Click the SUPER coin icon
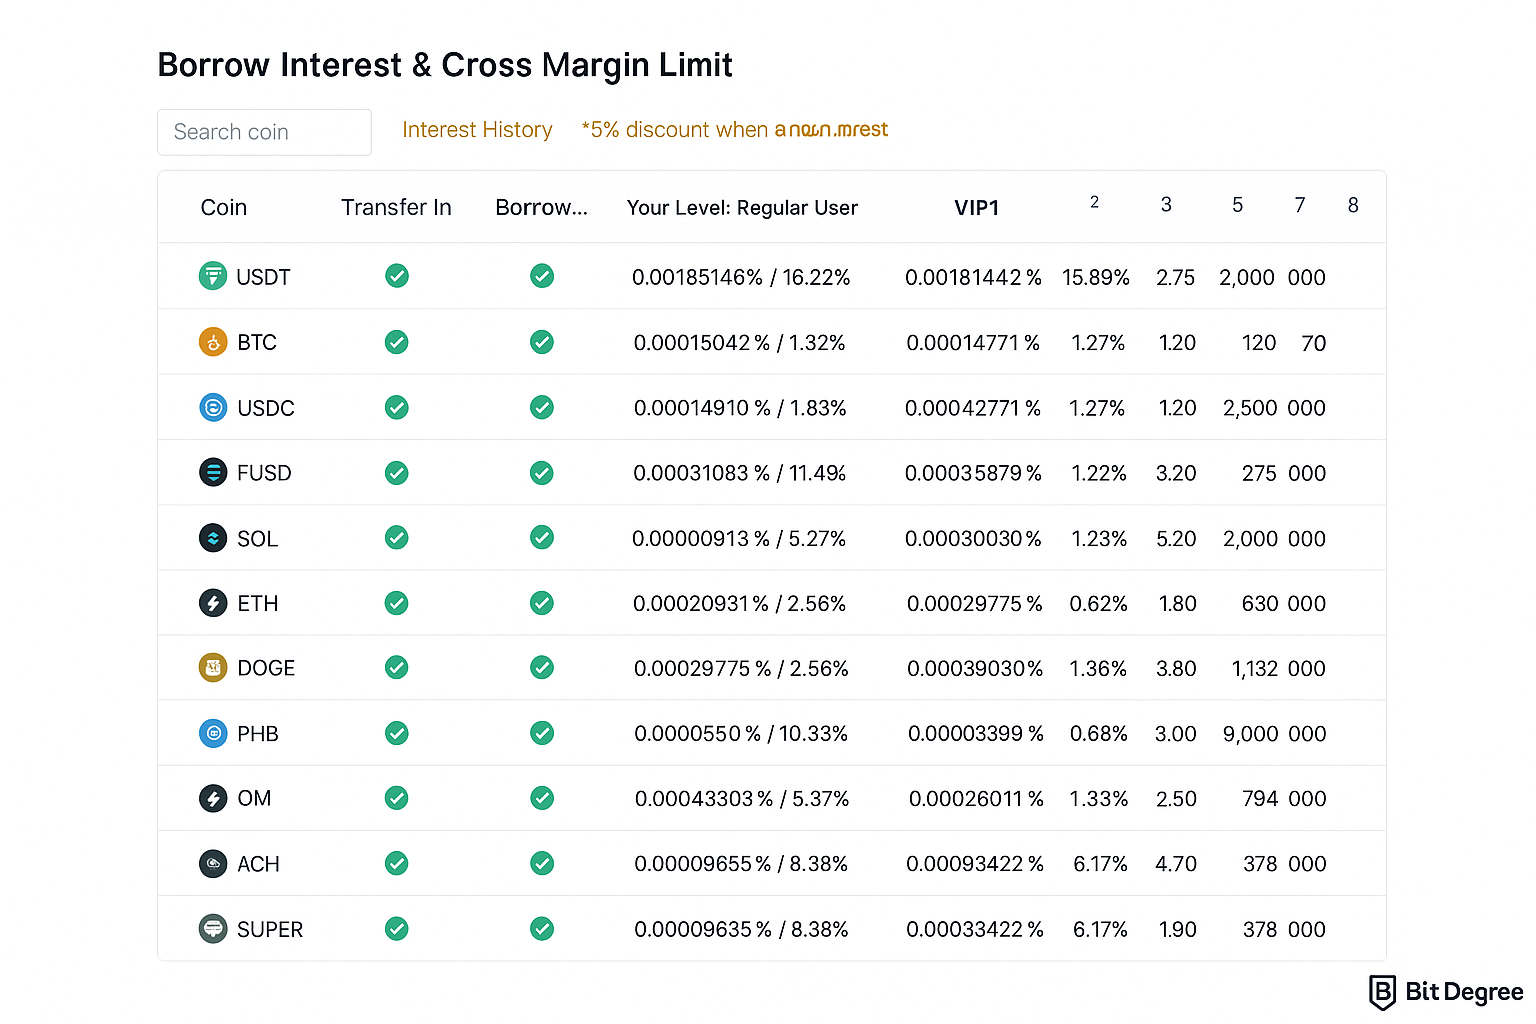The width and height of the screenshot is (1536, 1024). point(212,929)
